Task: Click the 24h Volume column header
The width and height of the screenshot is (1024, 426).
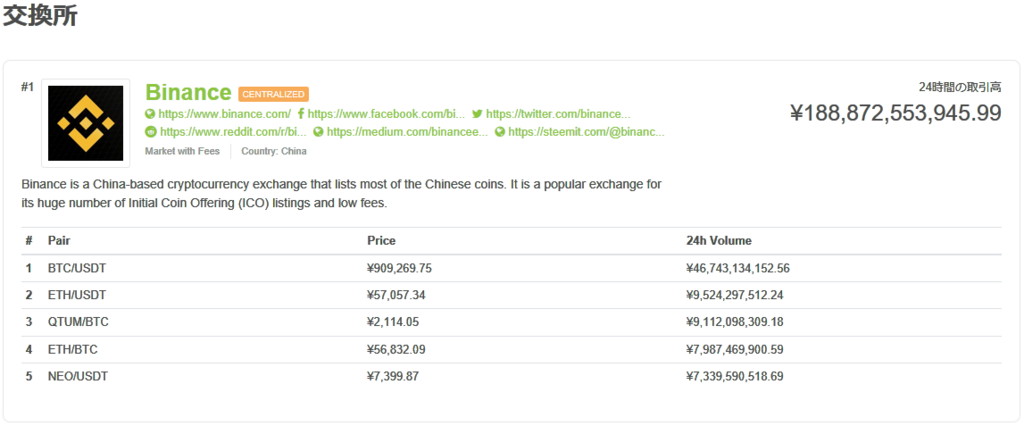Action: (x=718, y=240)
